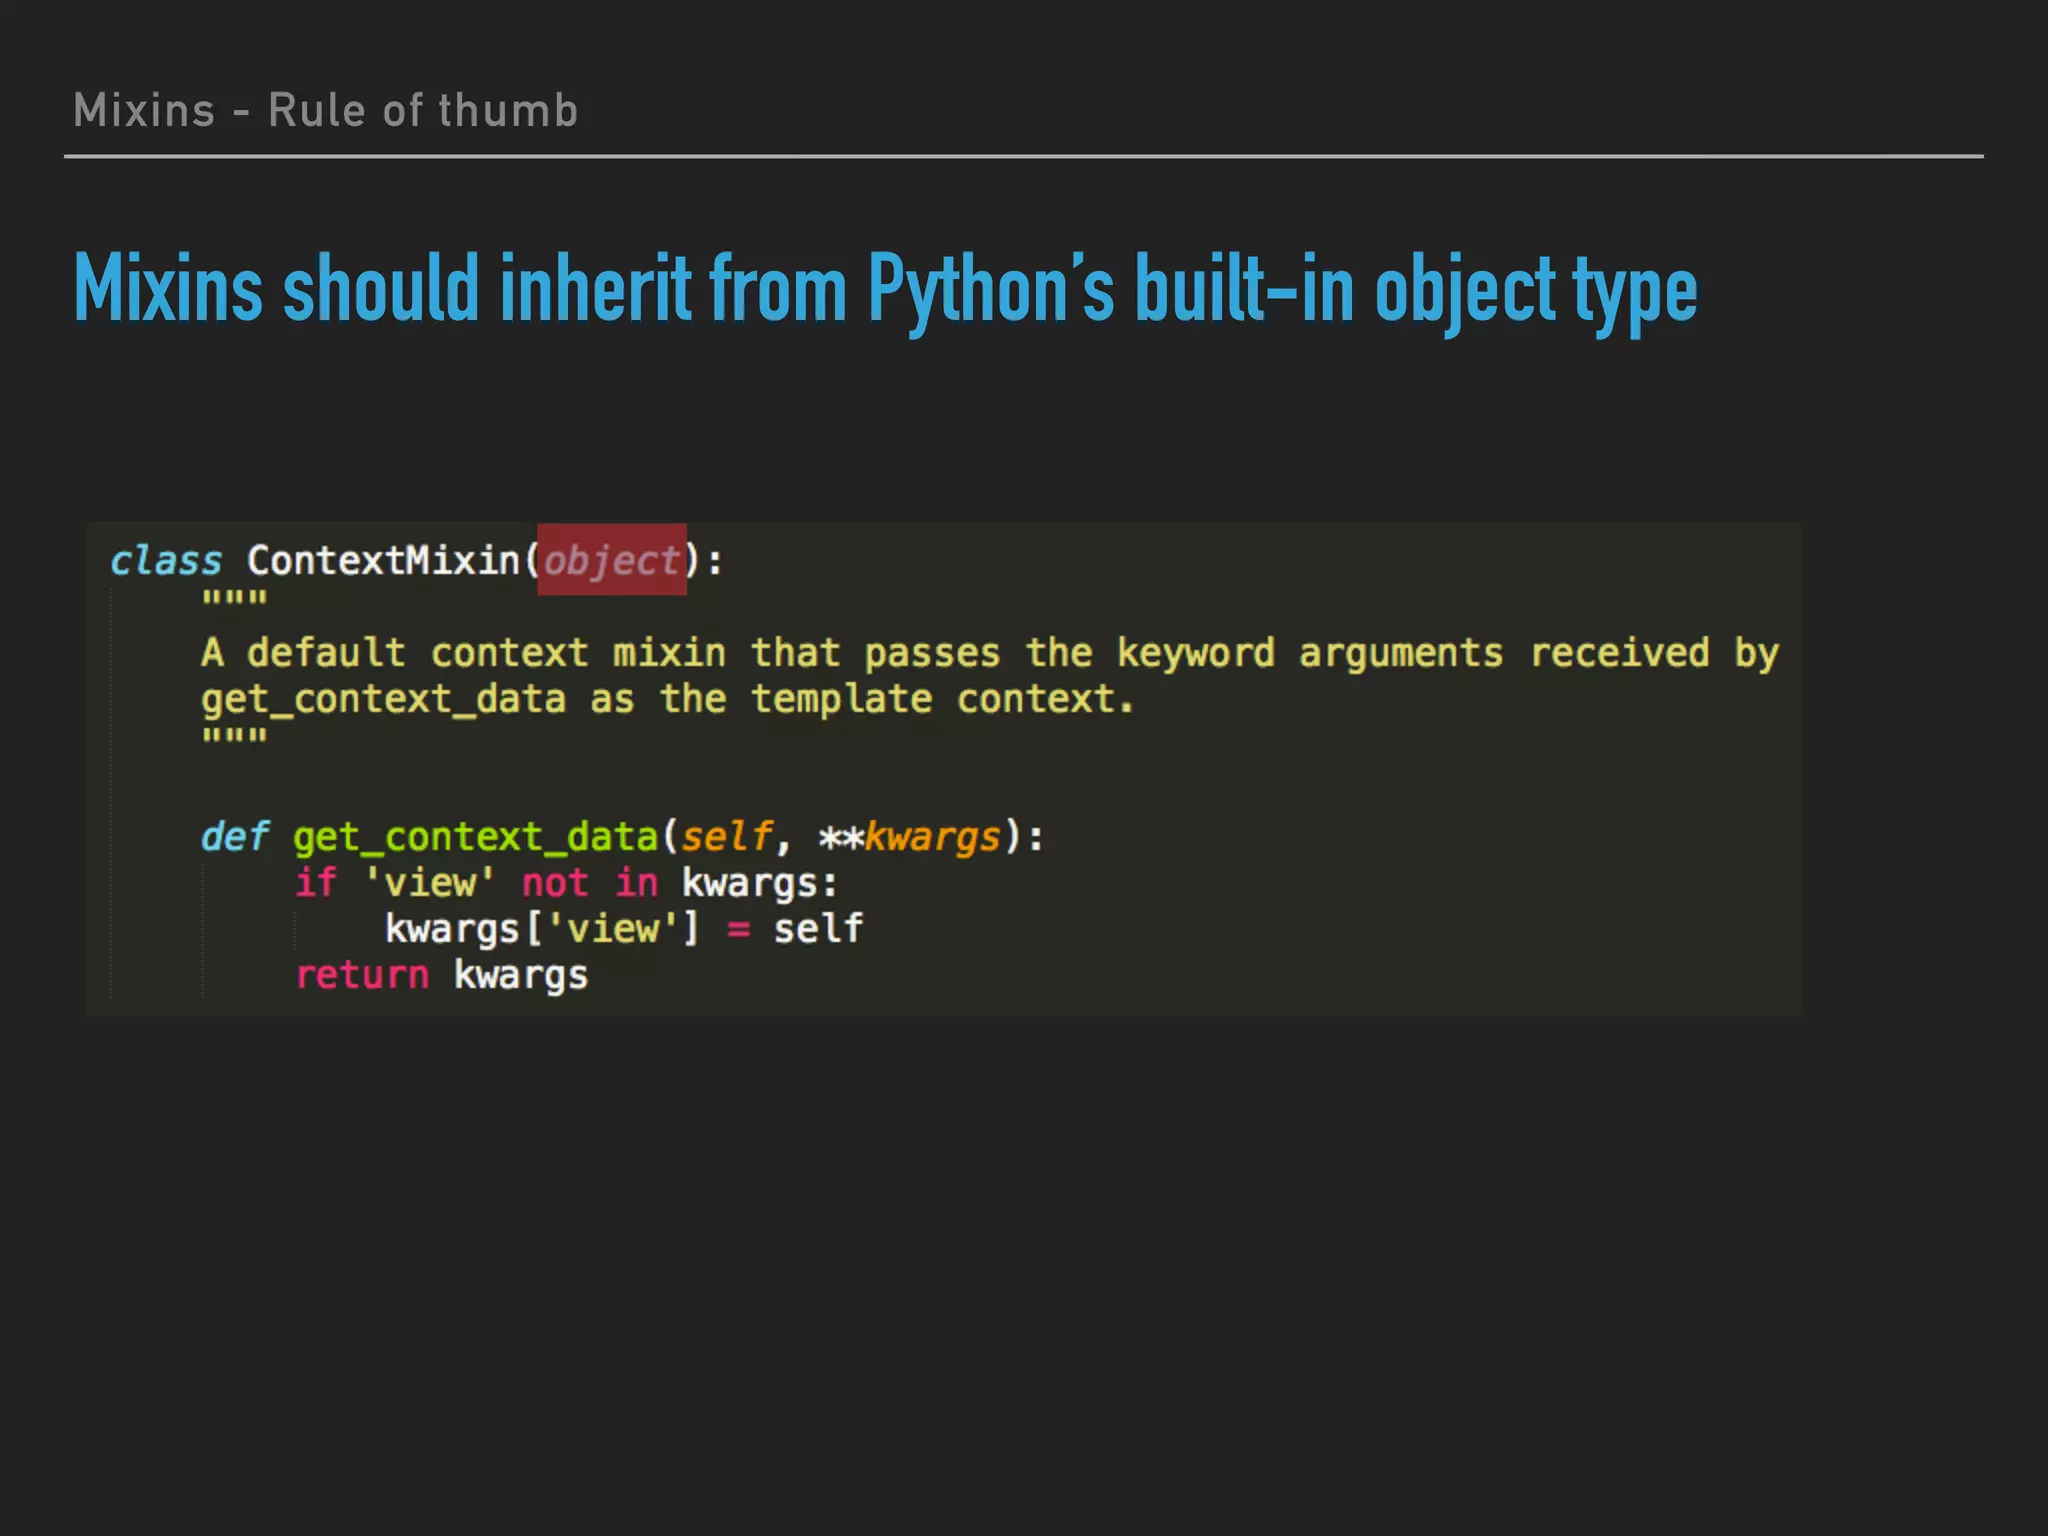Click the highlighted 'object' base class

(x=612, y=560)
